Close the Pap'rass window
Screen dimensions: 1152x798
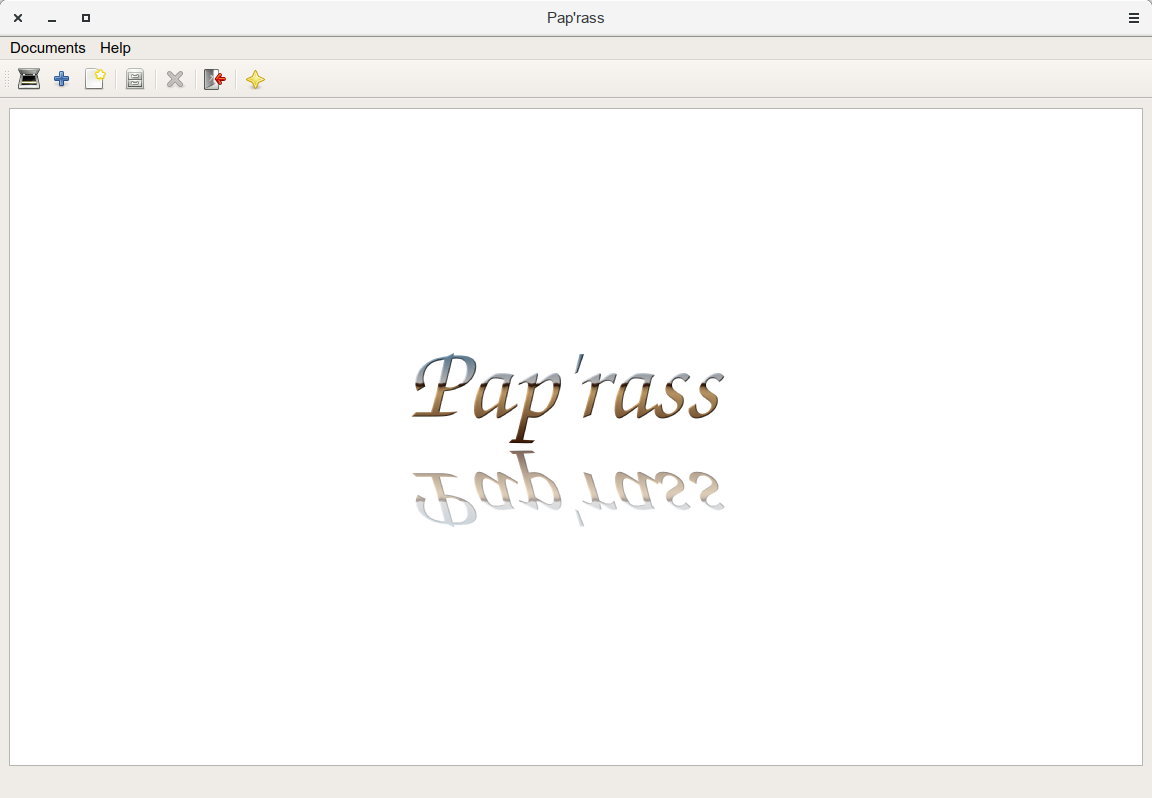coord(18,18)
